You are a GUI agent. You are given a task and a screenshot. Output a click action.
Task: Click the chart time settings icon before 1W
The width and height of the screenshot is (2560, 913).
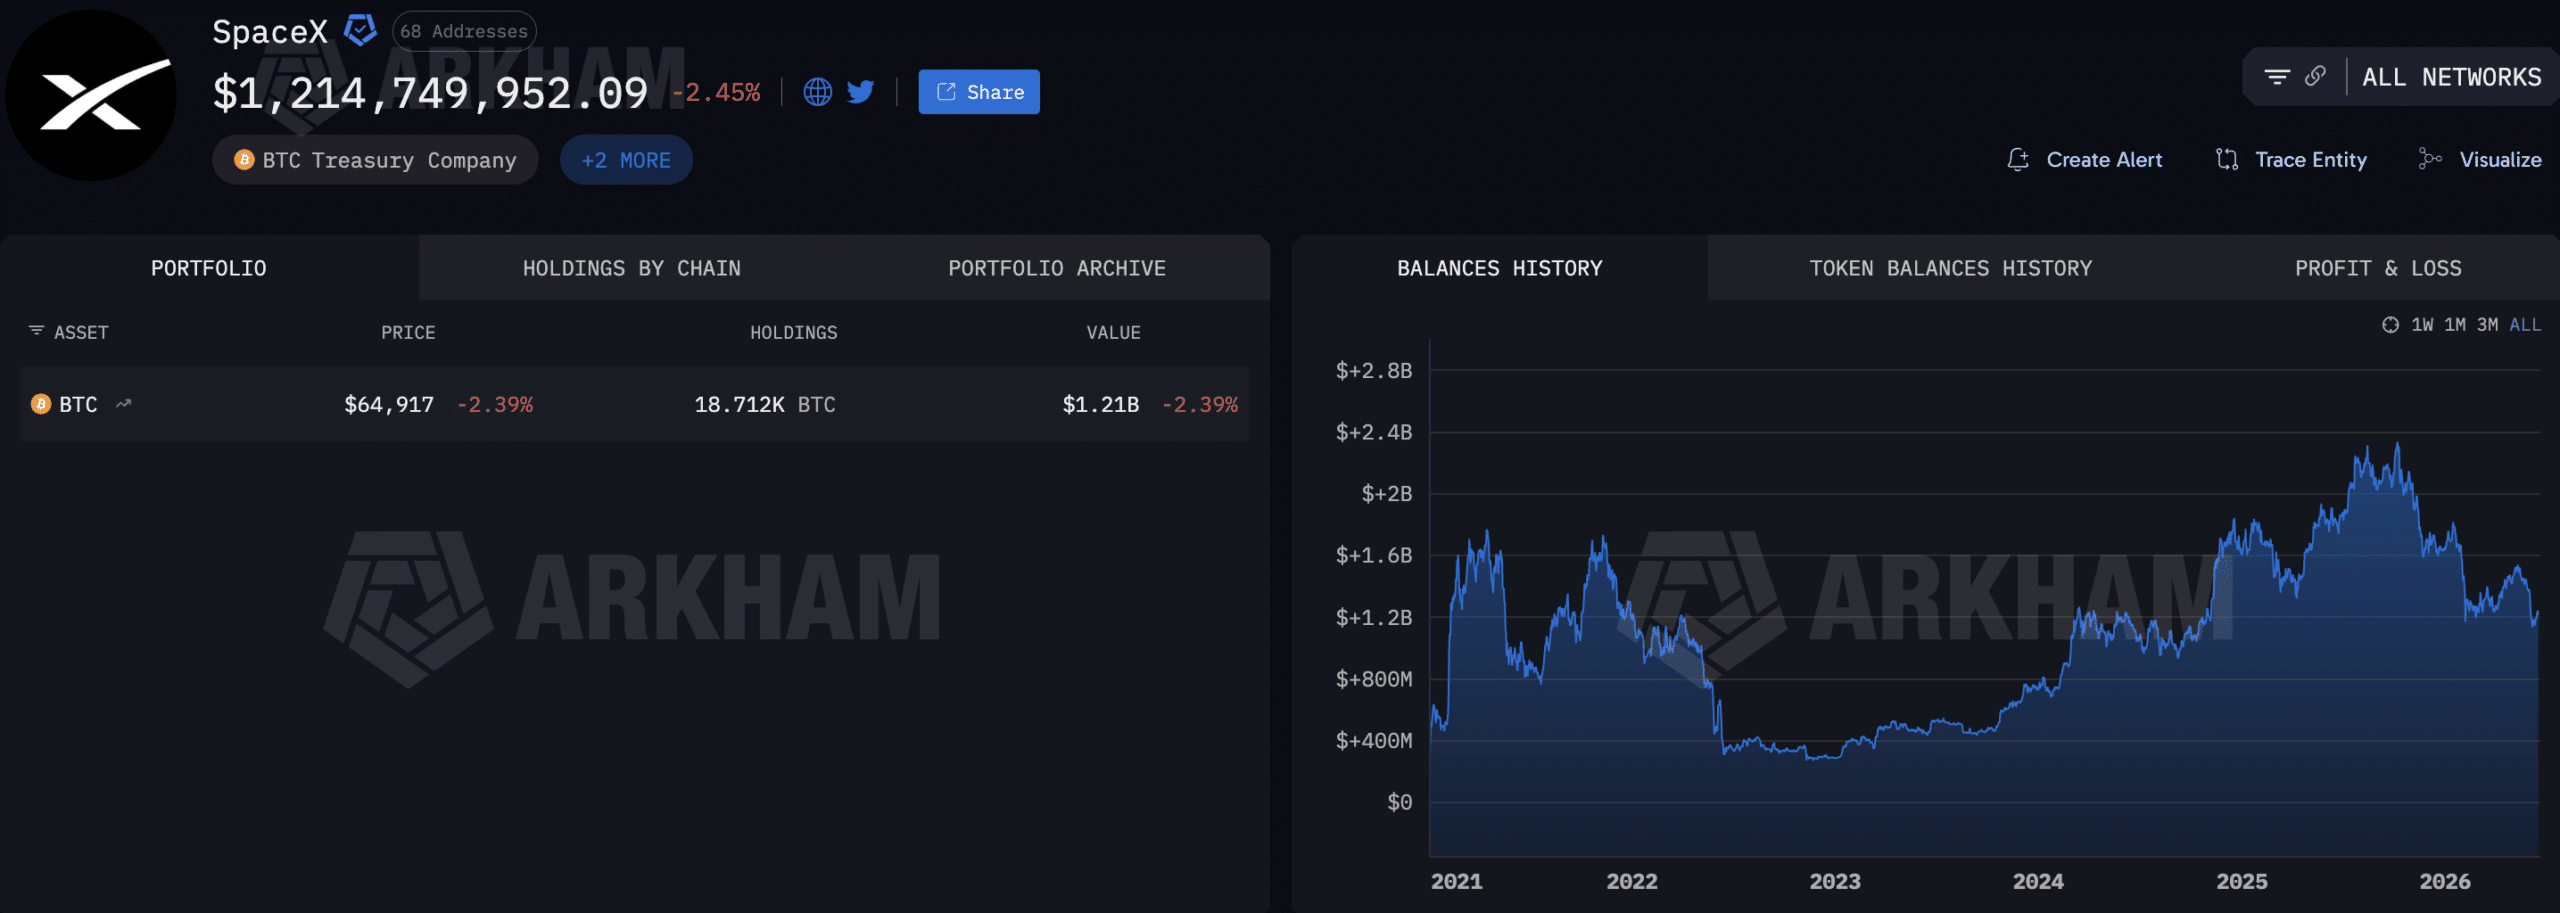[x=2390, y=325]
